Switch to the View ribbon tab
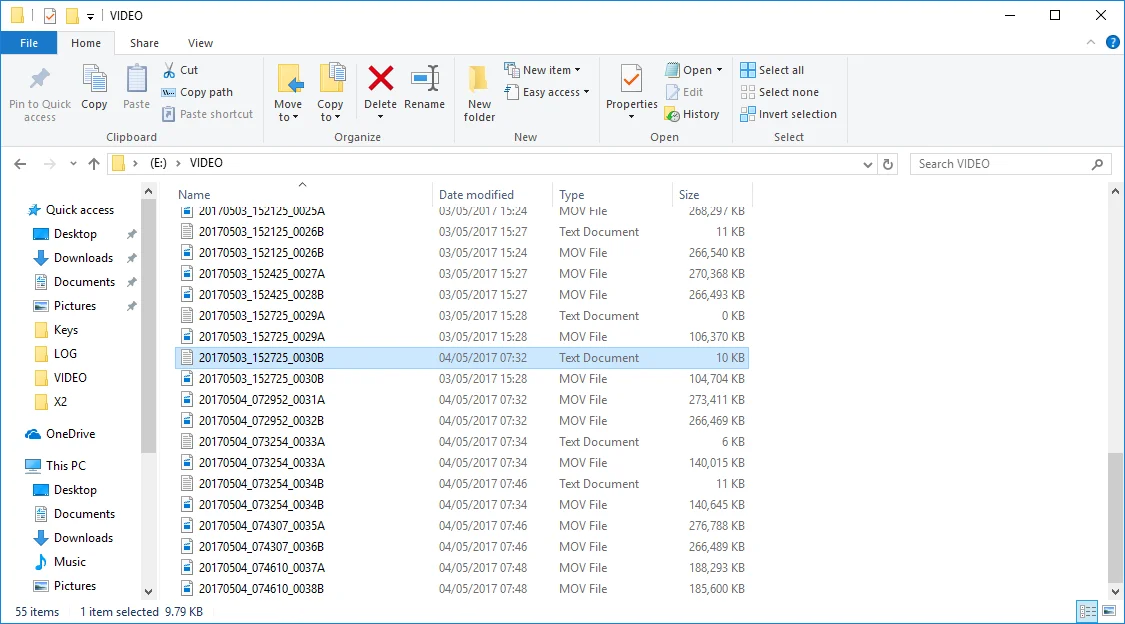Viewport: 1125px width, 624px height. [200, 43]
